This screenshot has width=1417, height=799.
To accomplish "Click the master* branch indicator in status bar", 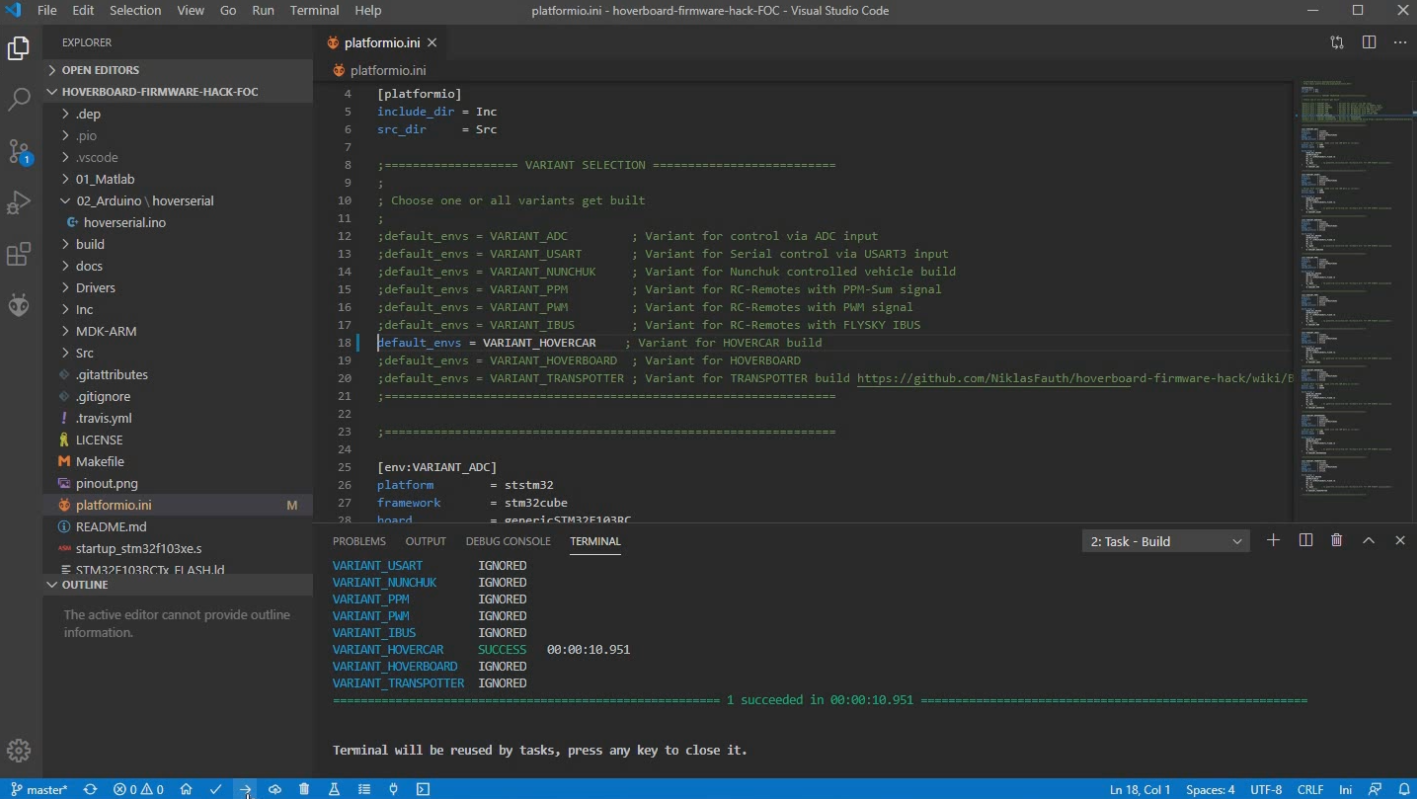I will point(39,789).
